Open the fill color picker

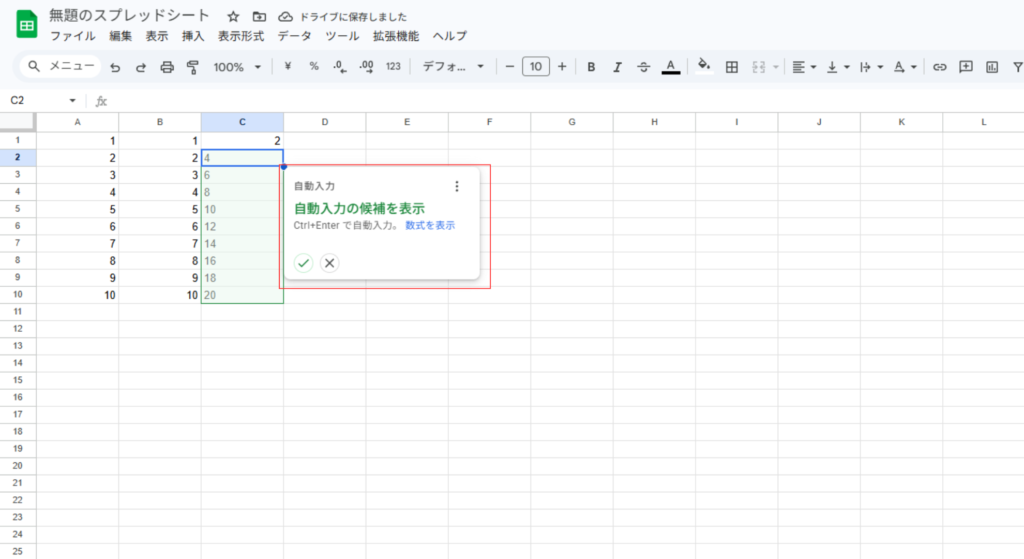703,67
